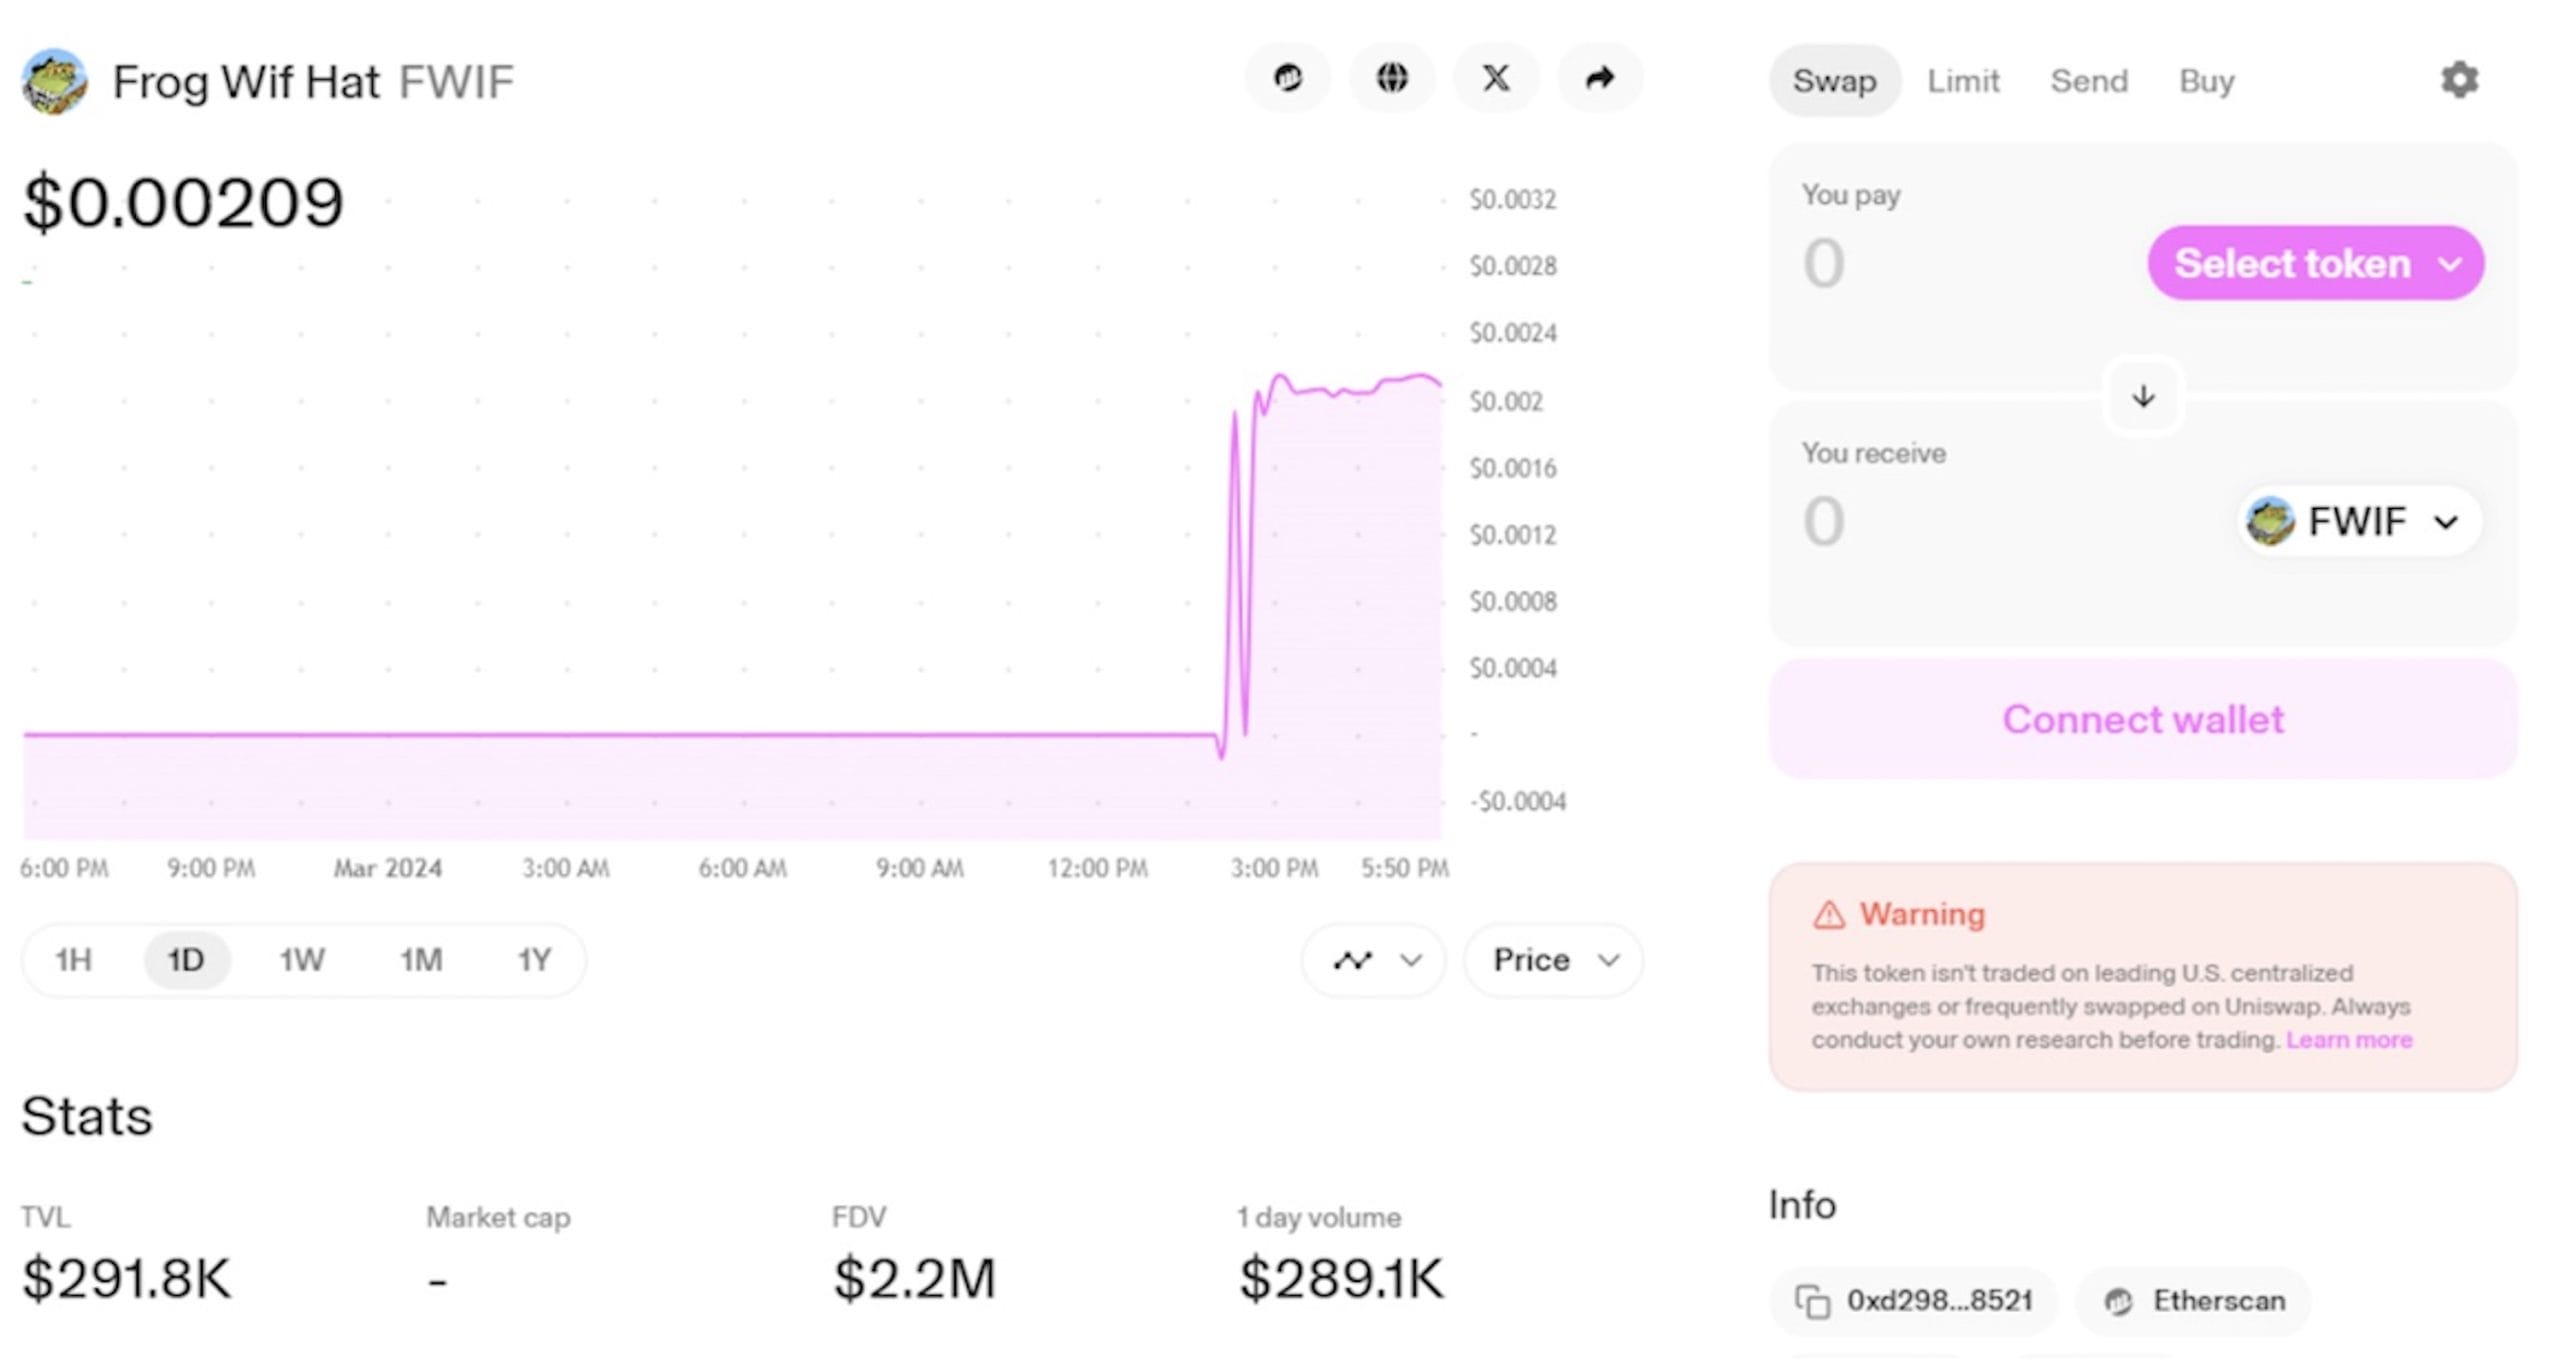Select the 1Y time range

pyautogui.click(x=534, y=960)
